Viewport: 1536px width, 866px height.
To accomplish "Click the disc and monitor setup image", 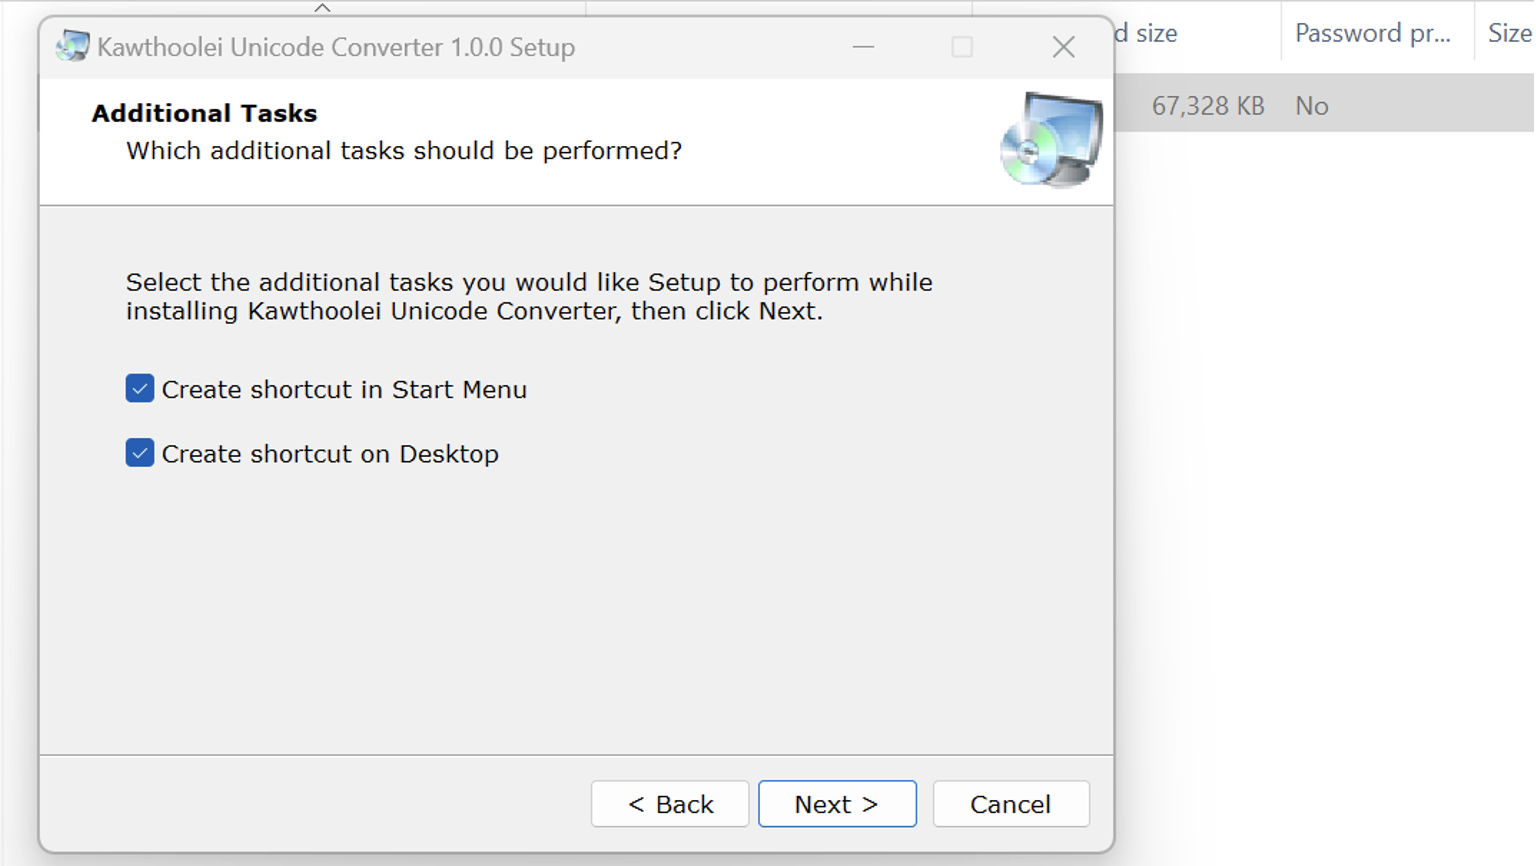I will coord(1051,139).
